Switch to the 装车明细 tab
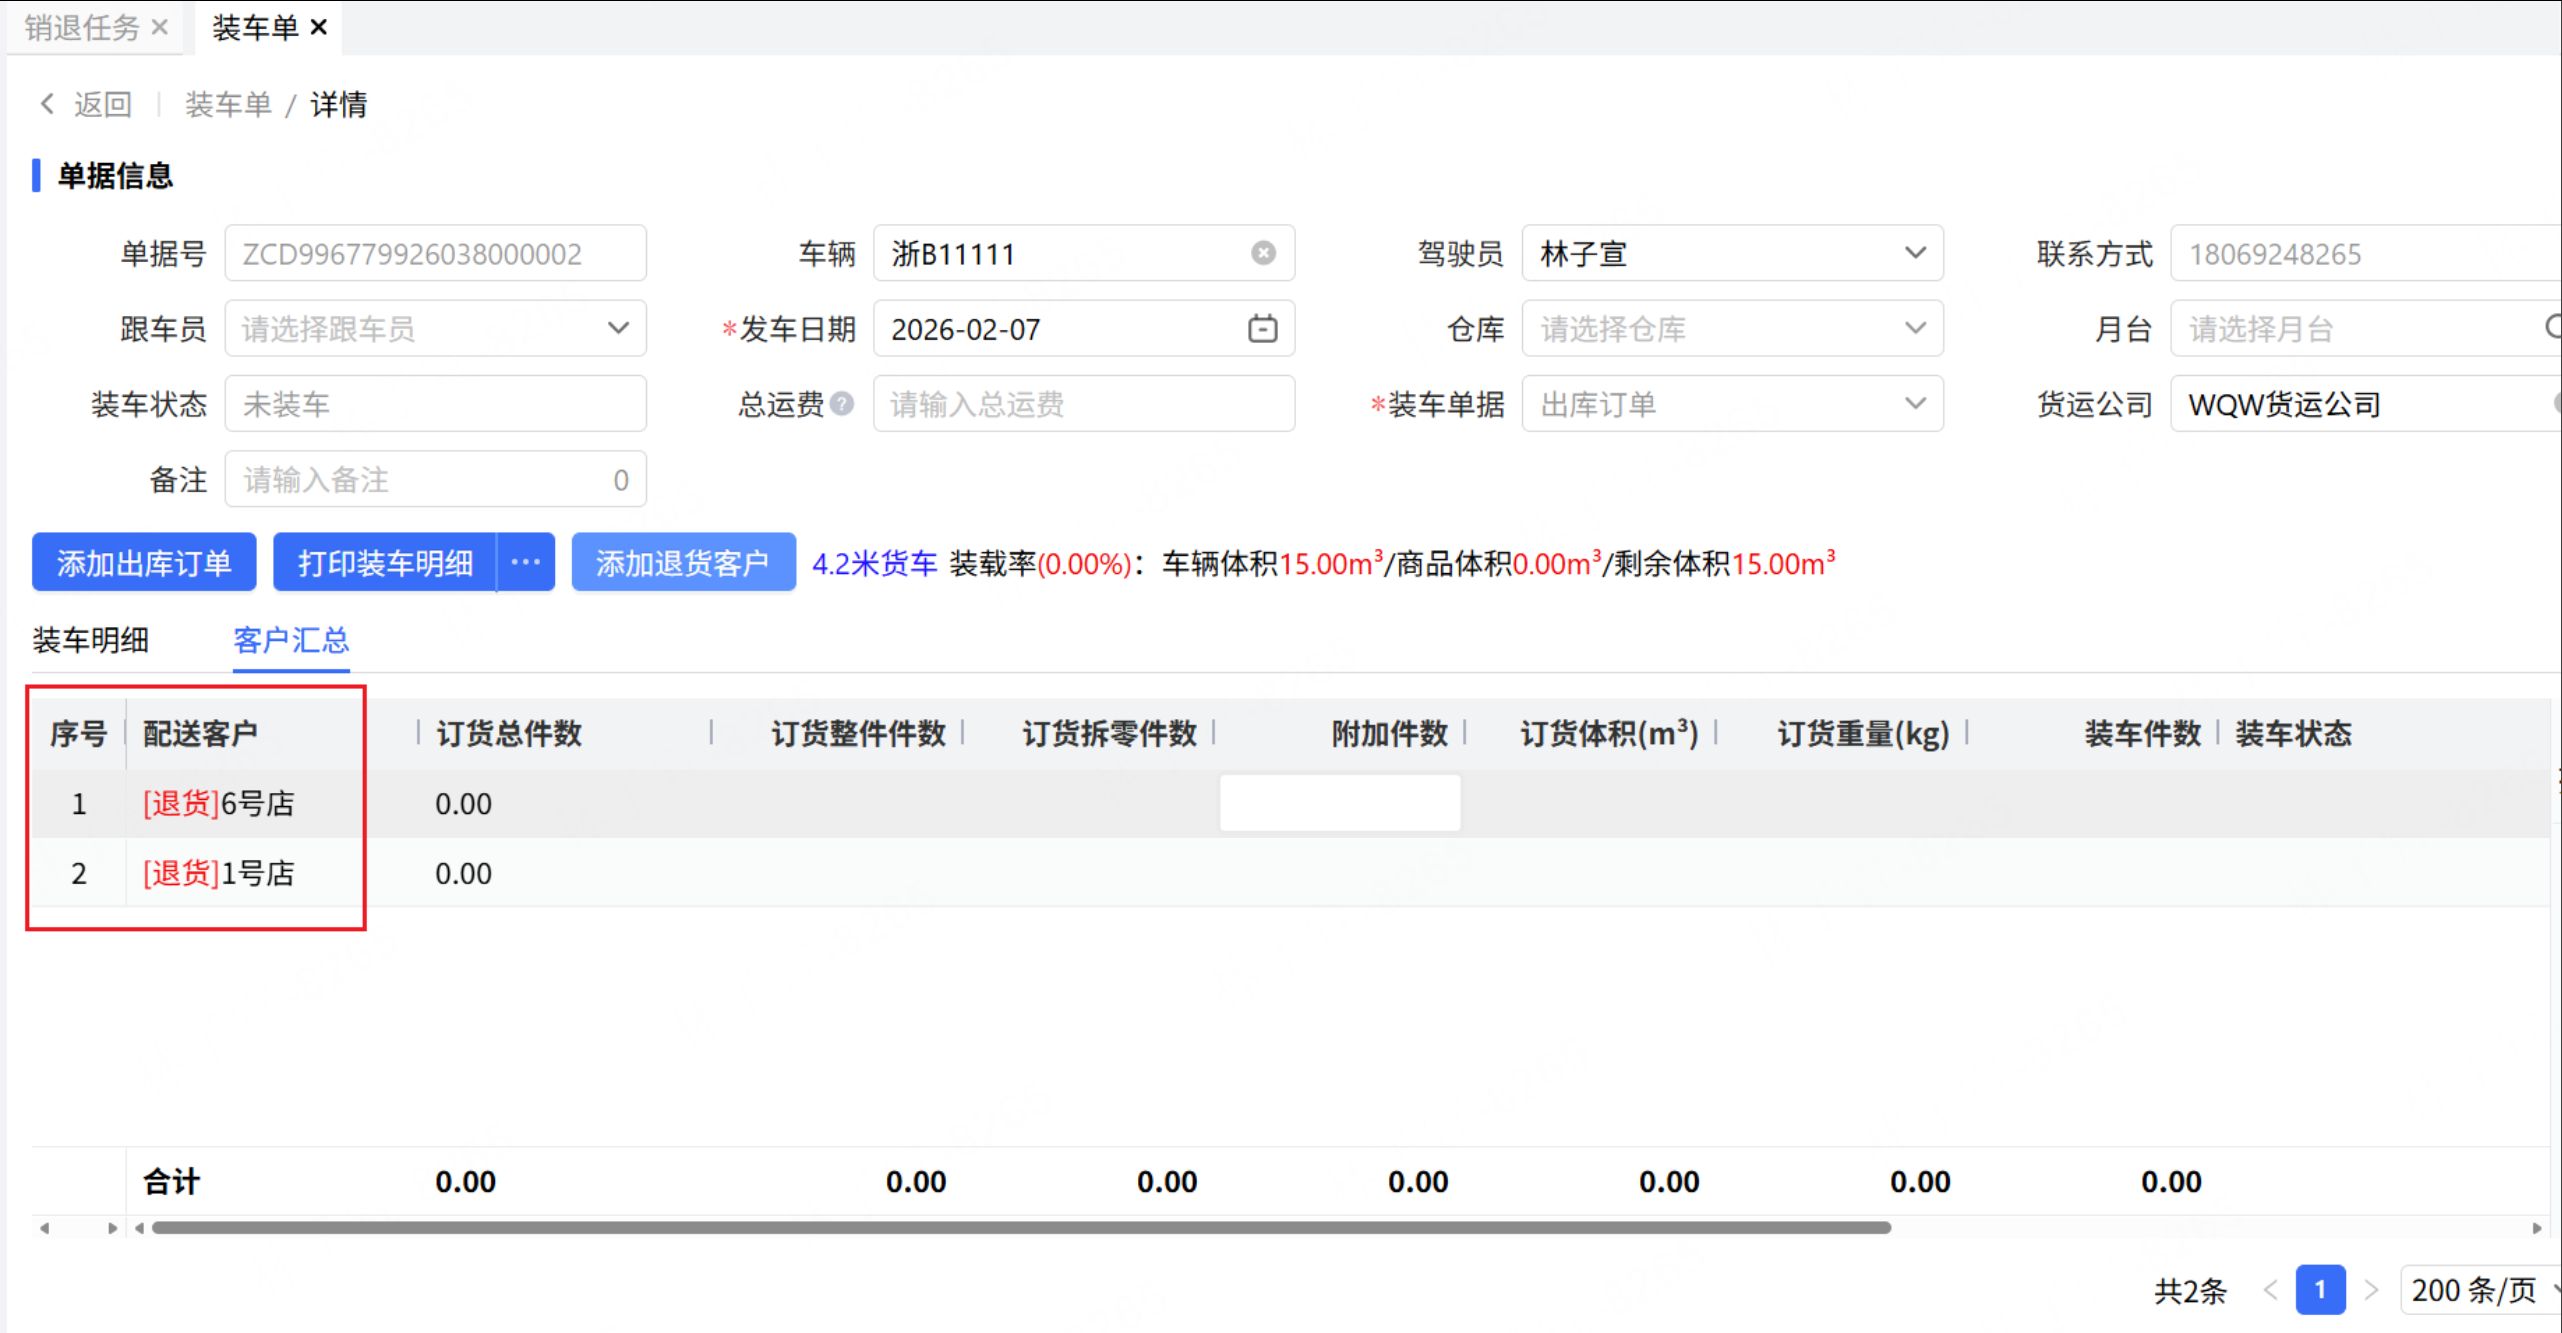Viewport: 2562px width, 1333px height. (90, 639)
